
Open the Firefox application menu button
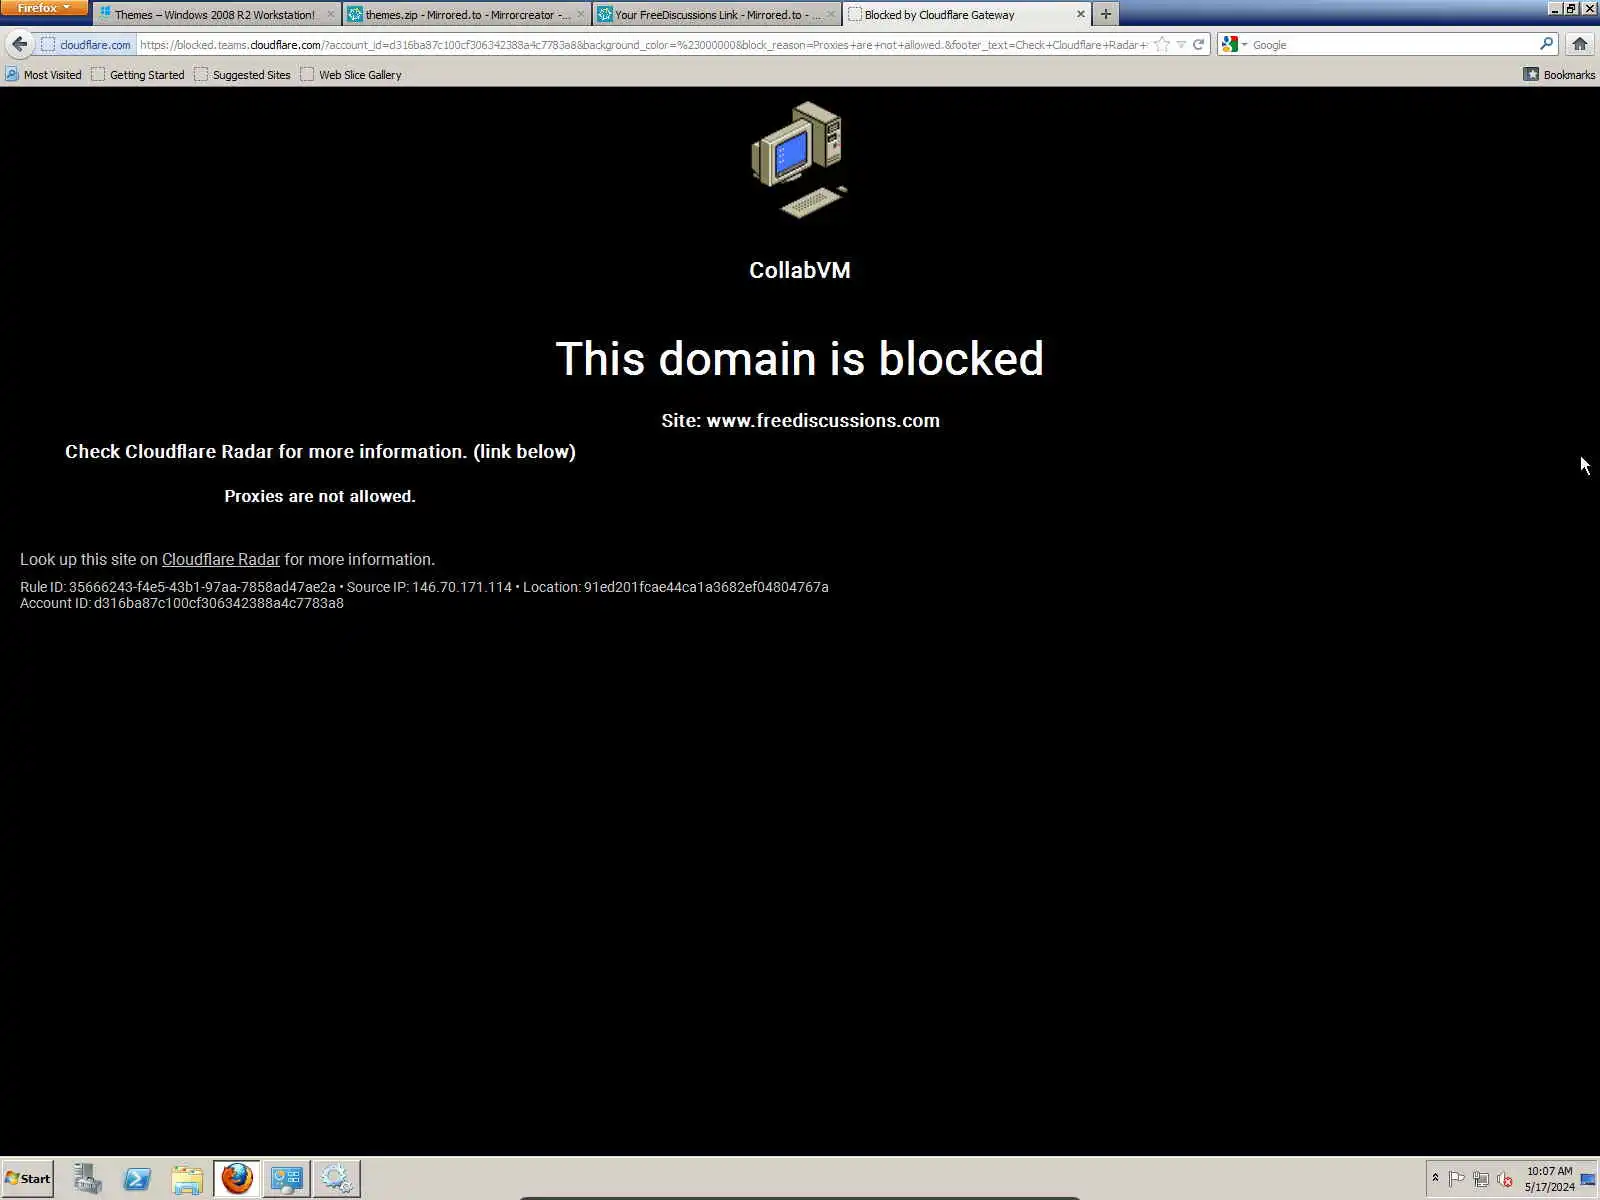pyautogui.click(x=44, y=8)
